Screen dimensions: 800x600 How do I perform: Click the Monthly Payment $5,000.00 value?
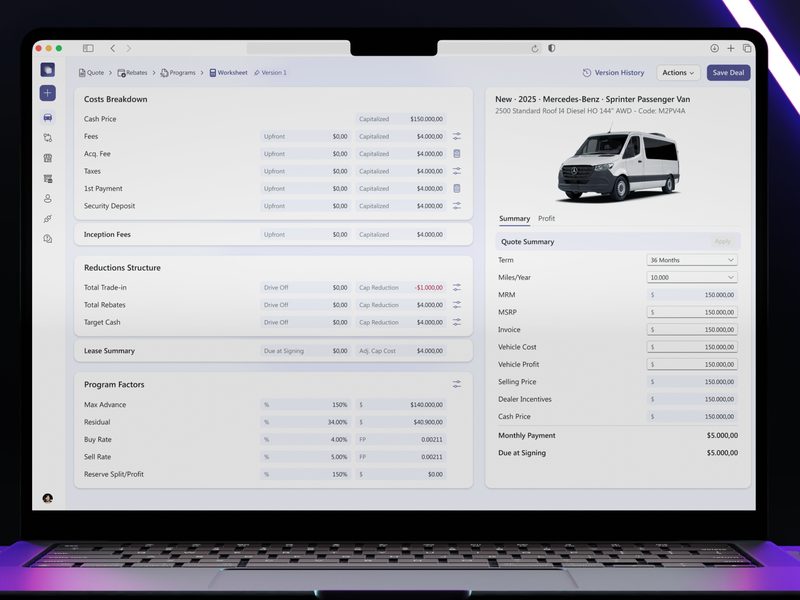pyautogui.click(x=722, y=435)
